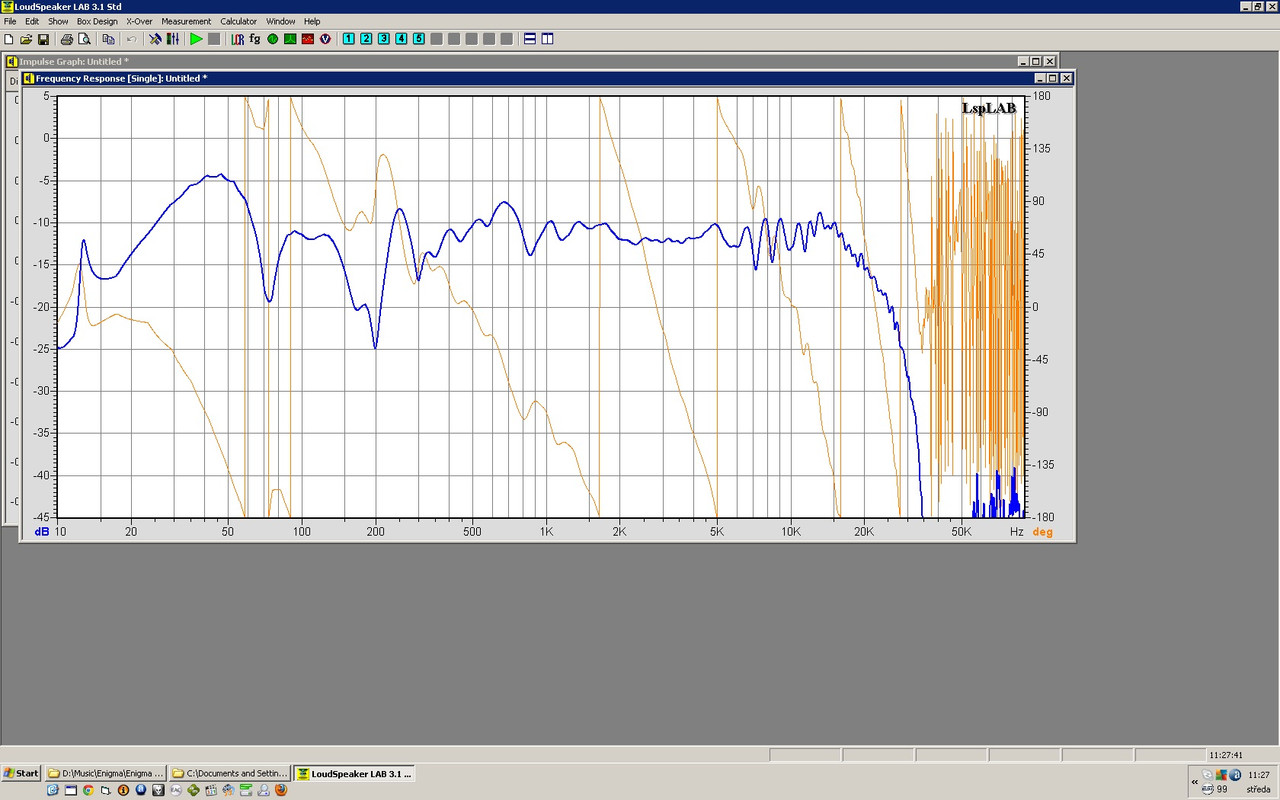
Task: Click the round green toolbar icon
Action: pos(272,39)
